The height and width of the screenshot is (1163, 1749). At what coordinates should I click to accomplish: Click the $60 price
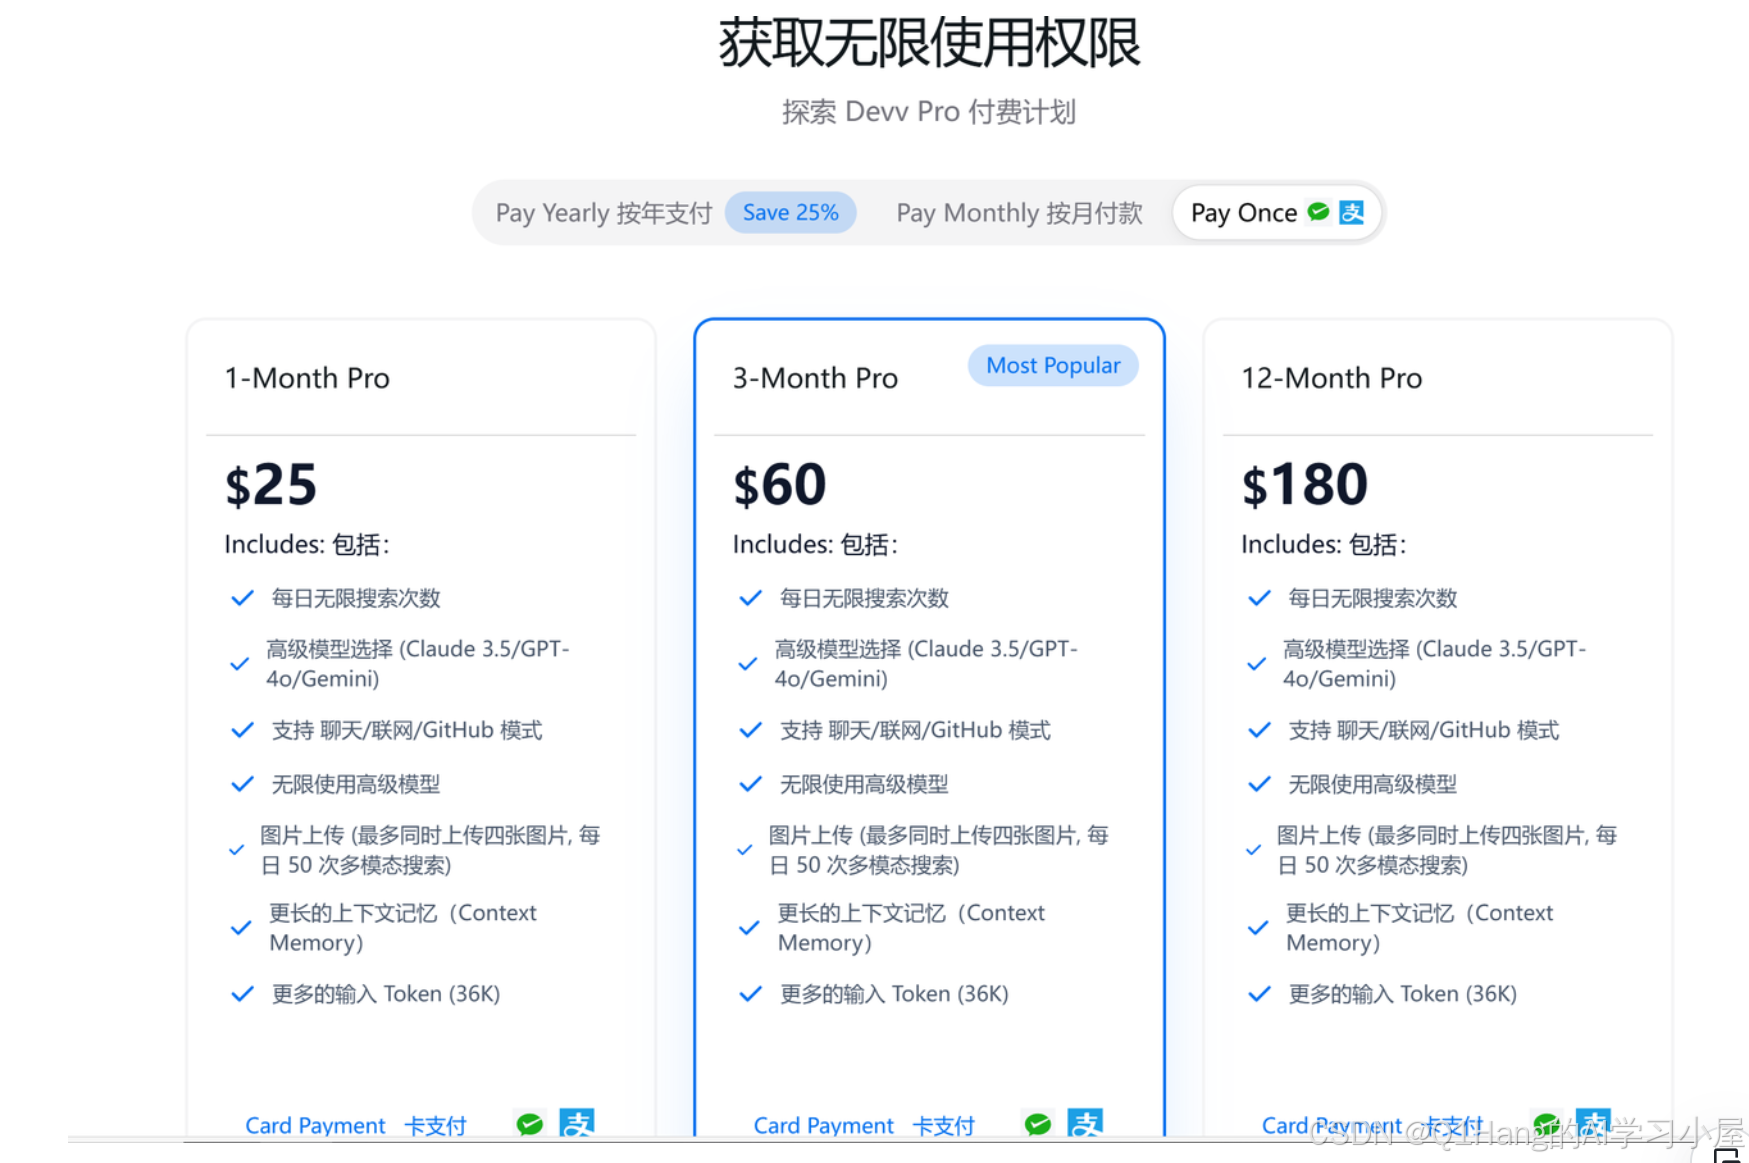(x=779, y=485)
